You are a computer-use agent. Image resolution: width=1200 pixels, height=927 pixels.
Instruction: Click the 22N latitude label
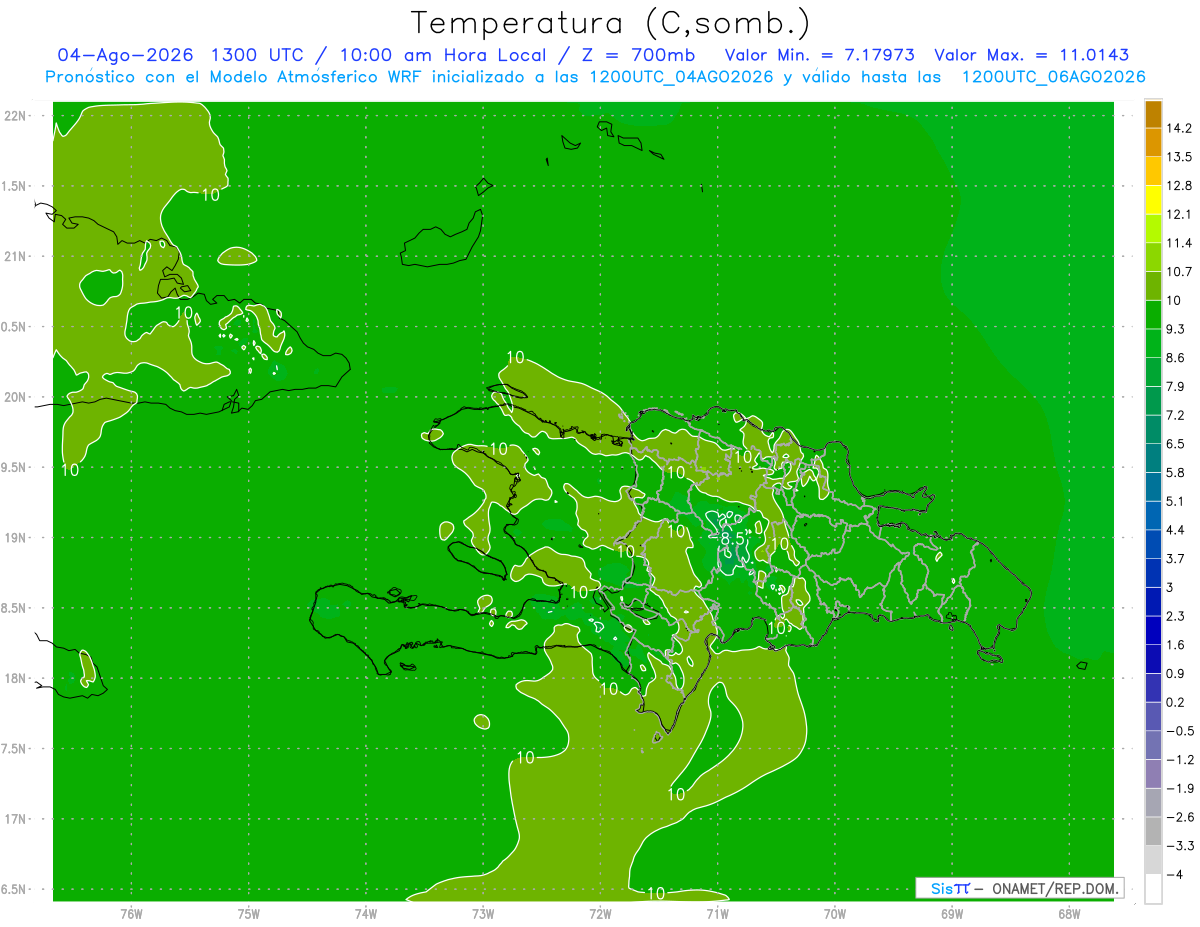tap(14, 115)
